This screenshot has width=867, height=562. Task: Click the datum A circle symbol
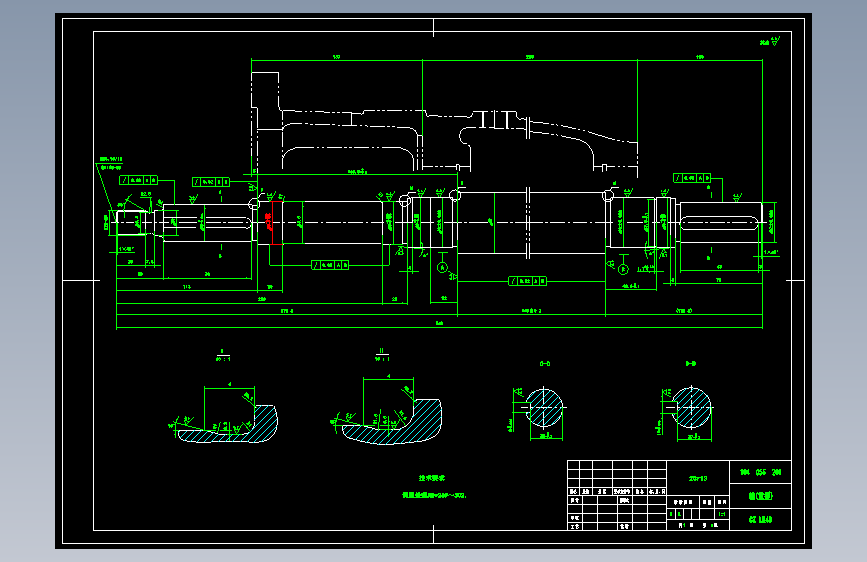coord(442,268)
